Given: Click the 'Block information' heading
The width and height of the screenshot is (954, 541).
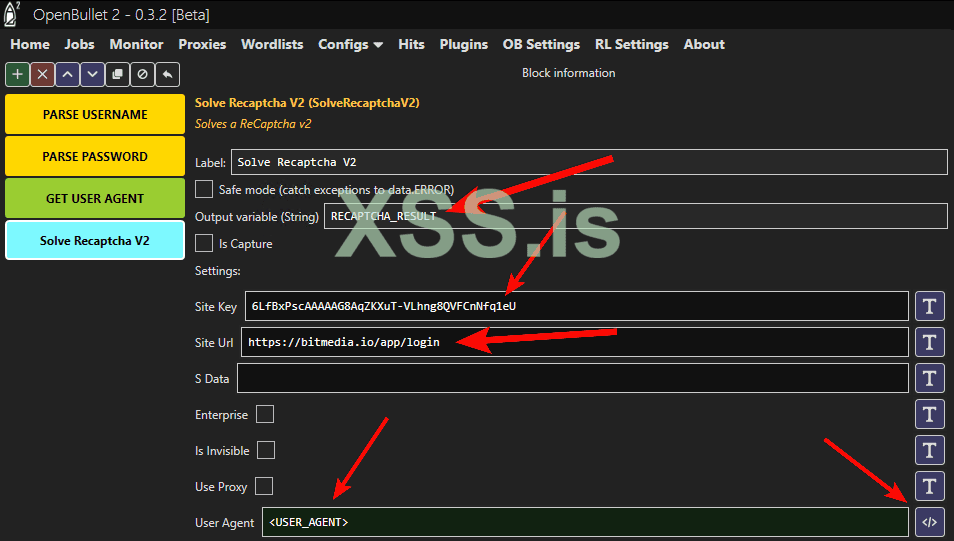Looking at the screenshot, I should click(x=568, y=73).
